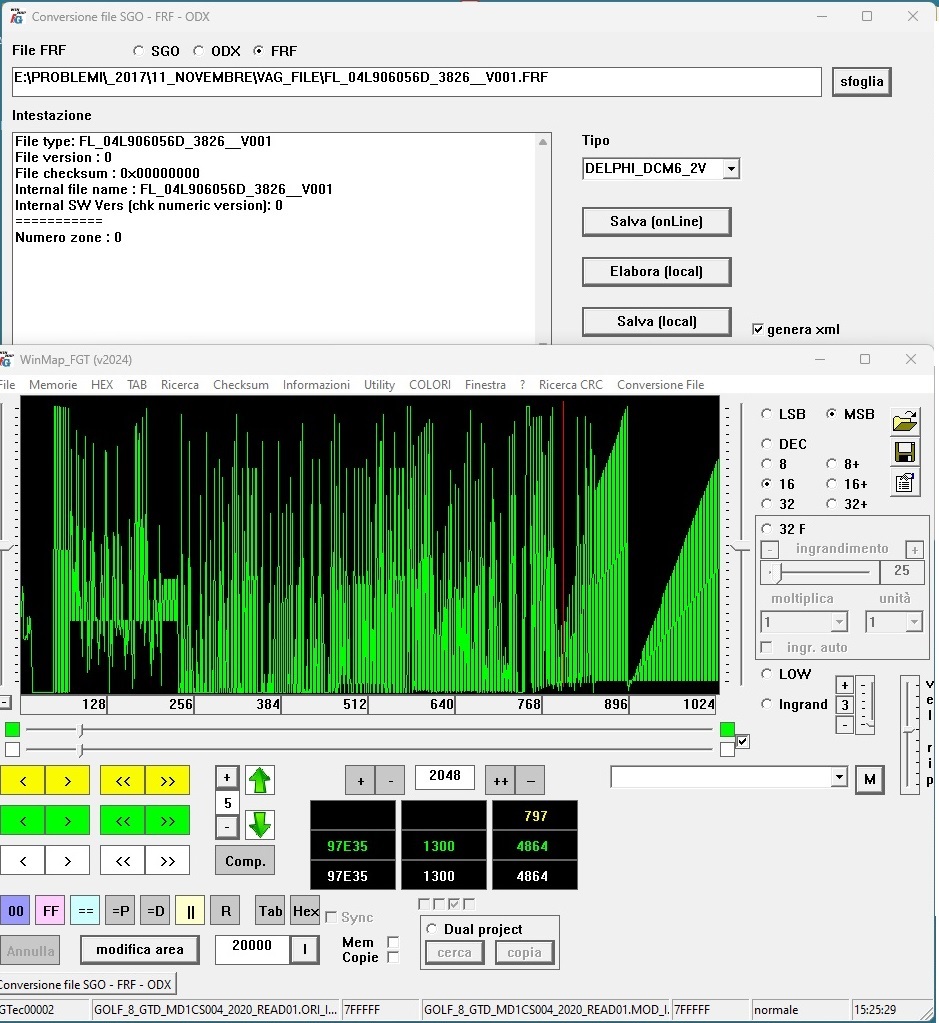Click the open folder icon
This screenshot has height=1023, width=939.
[905, 420]
